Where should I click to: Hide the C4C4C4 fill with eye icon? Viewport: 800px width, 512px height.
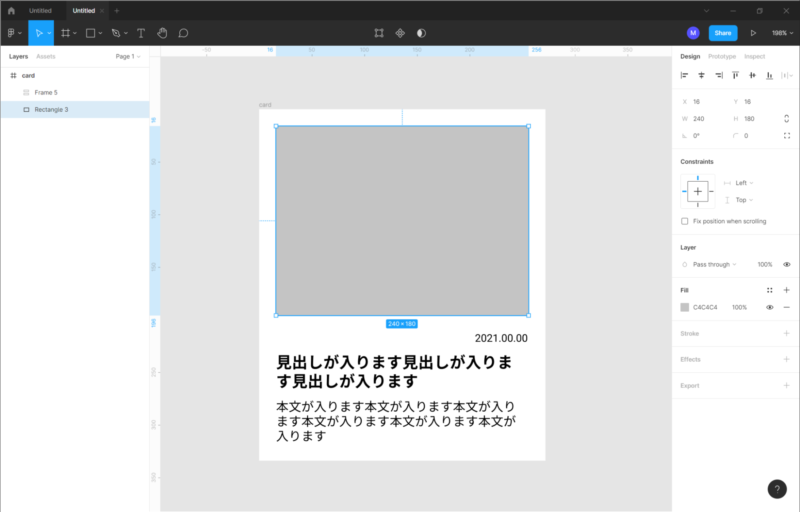769,307
